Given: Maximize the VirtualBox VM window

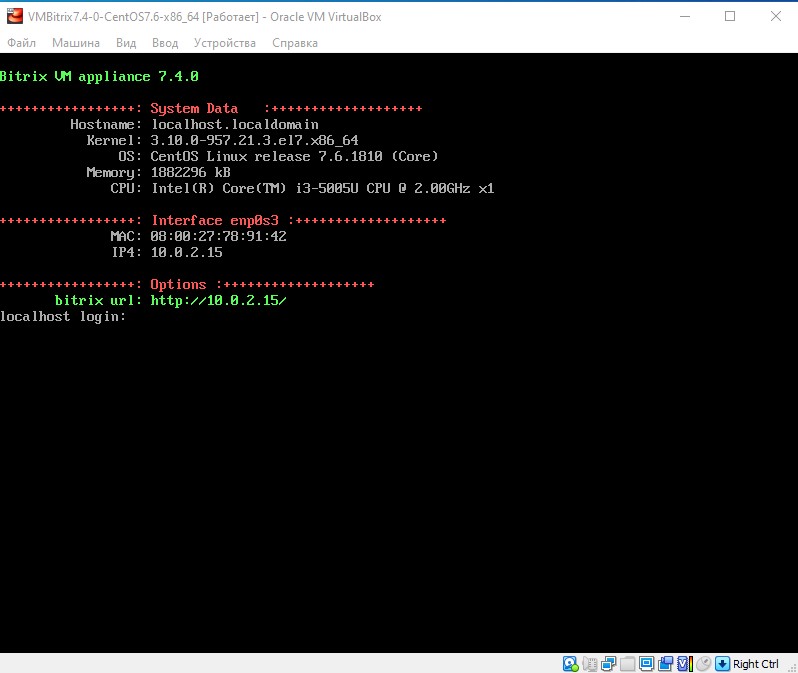Looking at the screenshot, I should [730, 16].
